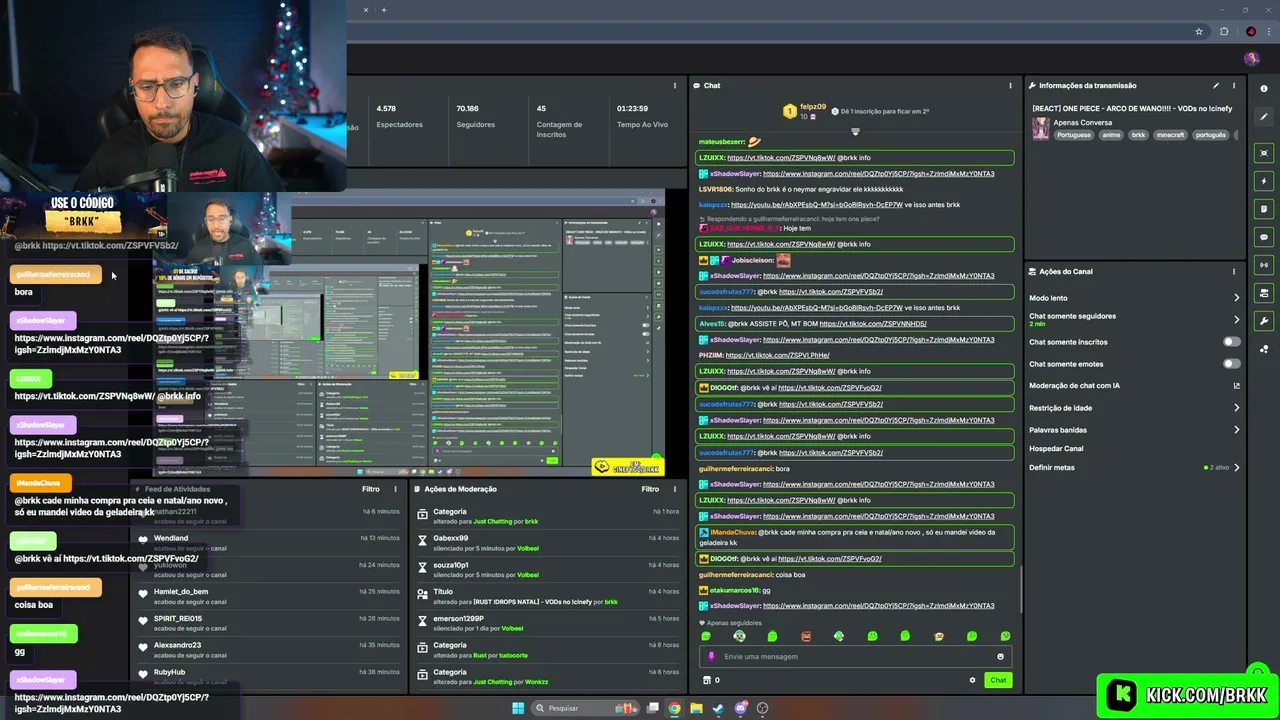1280x720 pixels.
Task: Click Wendland in activity feed
Action: pyautogui.click(x=171, y=538)
